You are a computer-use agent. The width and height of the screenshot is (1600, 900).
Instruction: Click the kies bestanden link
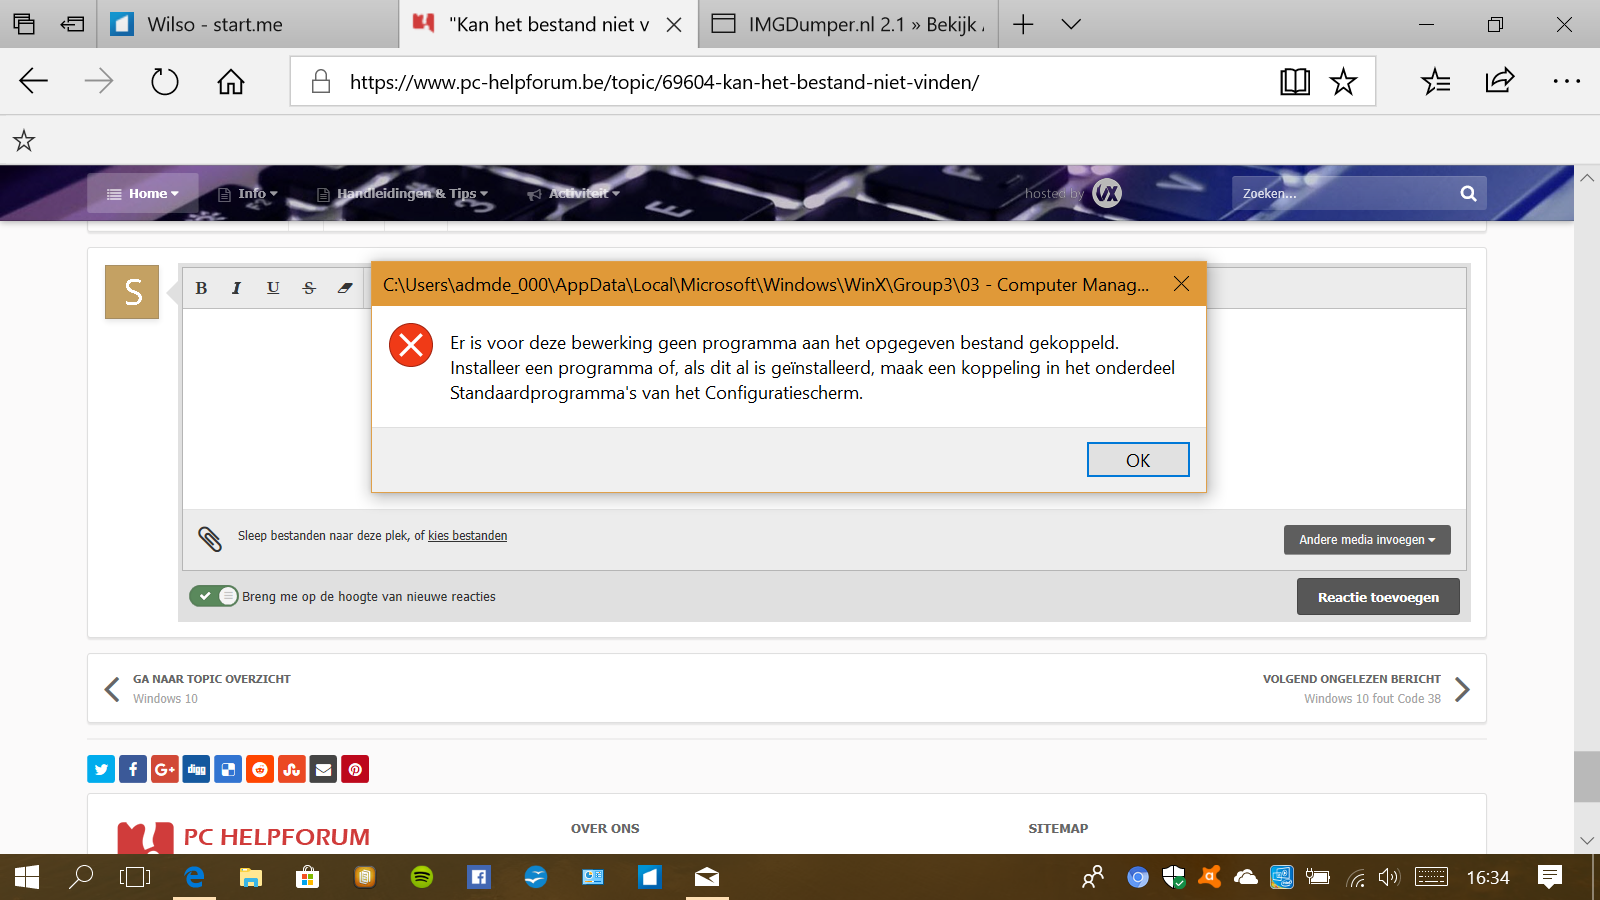[467, 536]
